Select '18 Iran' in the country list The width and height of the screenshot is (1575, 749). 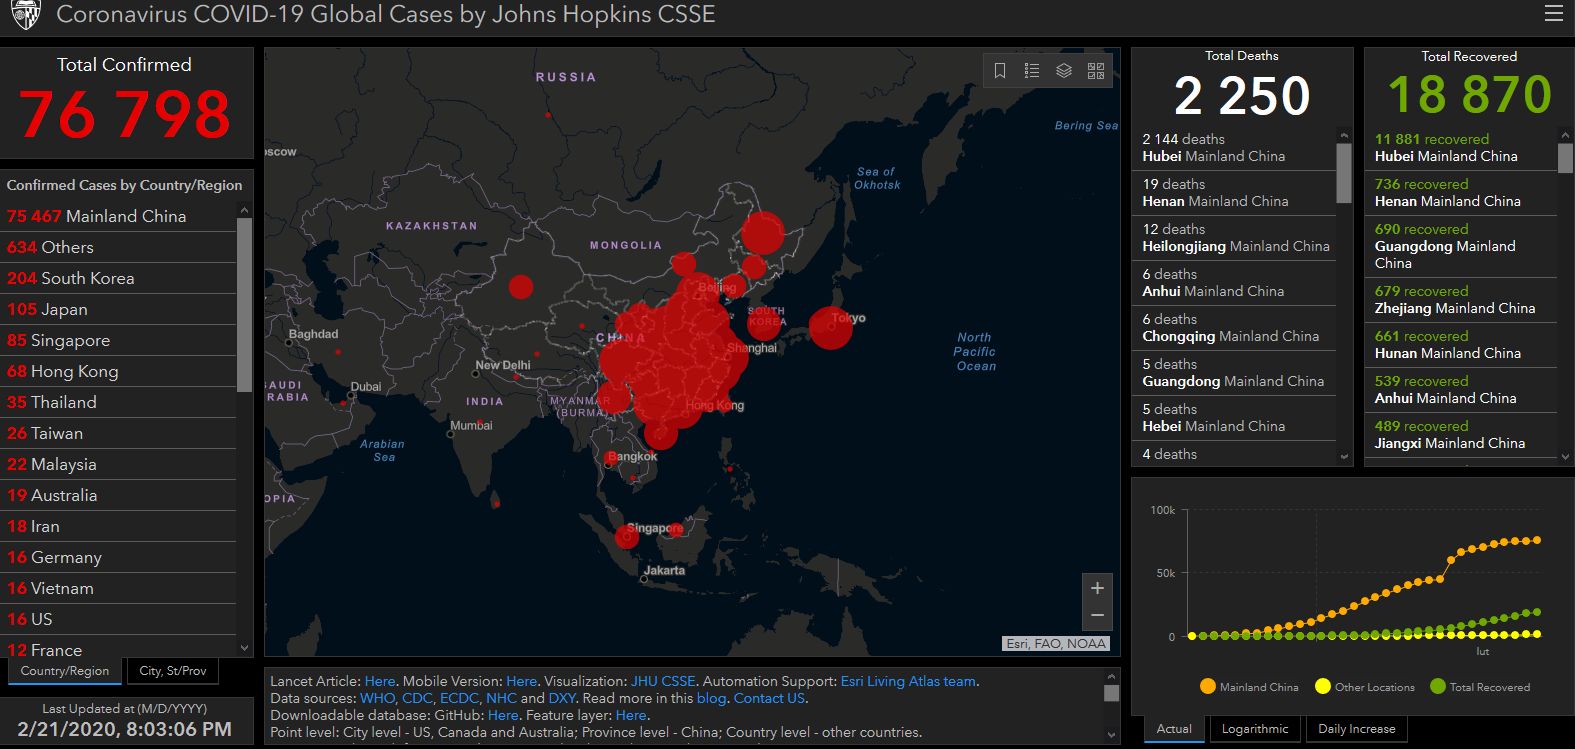(x=120, y=526)
